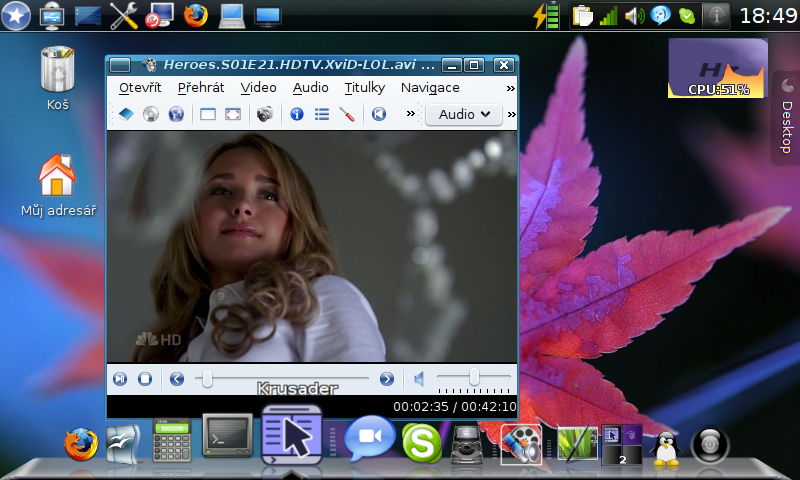Image resolution: width=800 pixels, height=480 pixels.
Task: Open the terminal in the dock
Action: pyautogui.click(x=228, y=435)
